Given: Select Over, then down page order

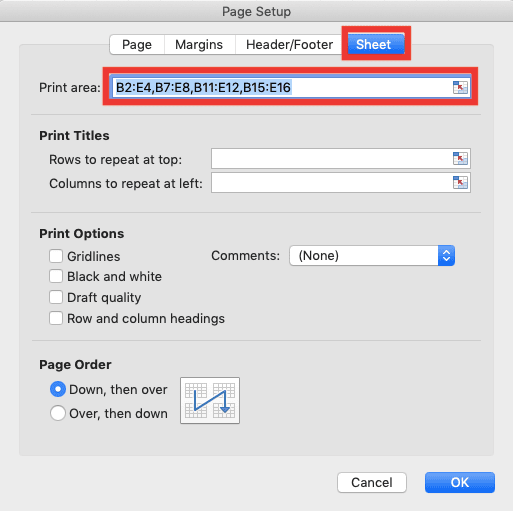Looking at the screenshot, I should coord(58,413).
